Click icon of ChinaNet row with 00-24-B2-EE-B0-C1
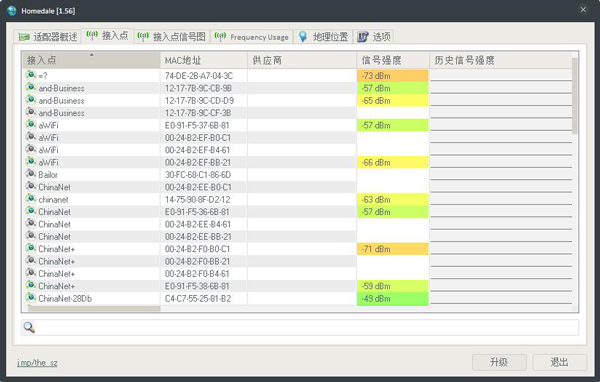Viewport: 600px width, 382px height. click(31, 186)
